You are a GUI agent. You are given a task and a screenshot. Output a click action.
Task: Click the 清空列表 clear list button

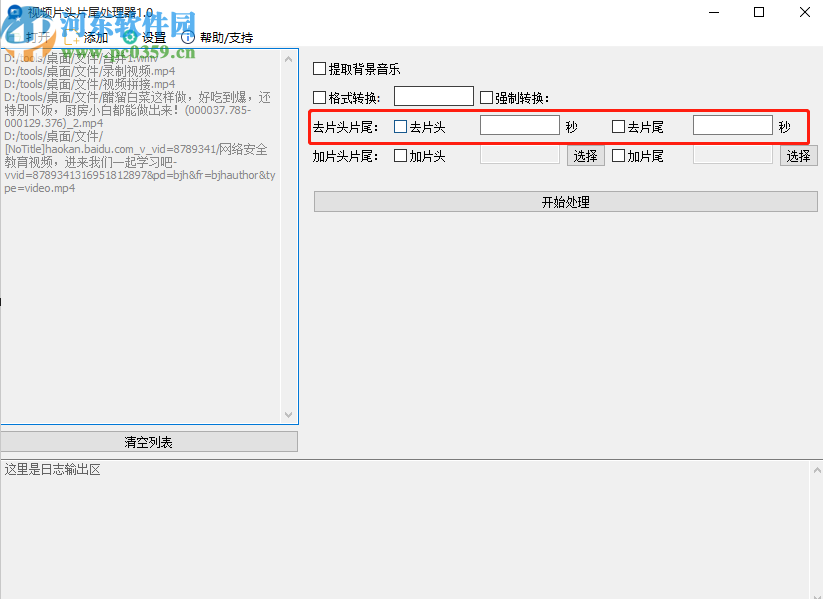(149, 442)
